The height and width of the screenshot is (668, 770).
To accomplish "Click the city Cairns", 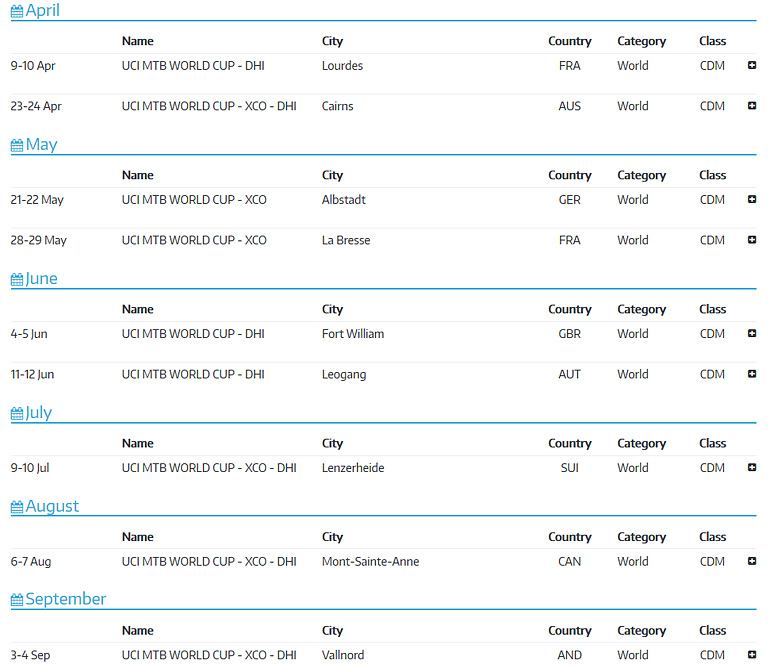I will coord(337,106).
